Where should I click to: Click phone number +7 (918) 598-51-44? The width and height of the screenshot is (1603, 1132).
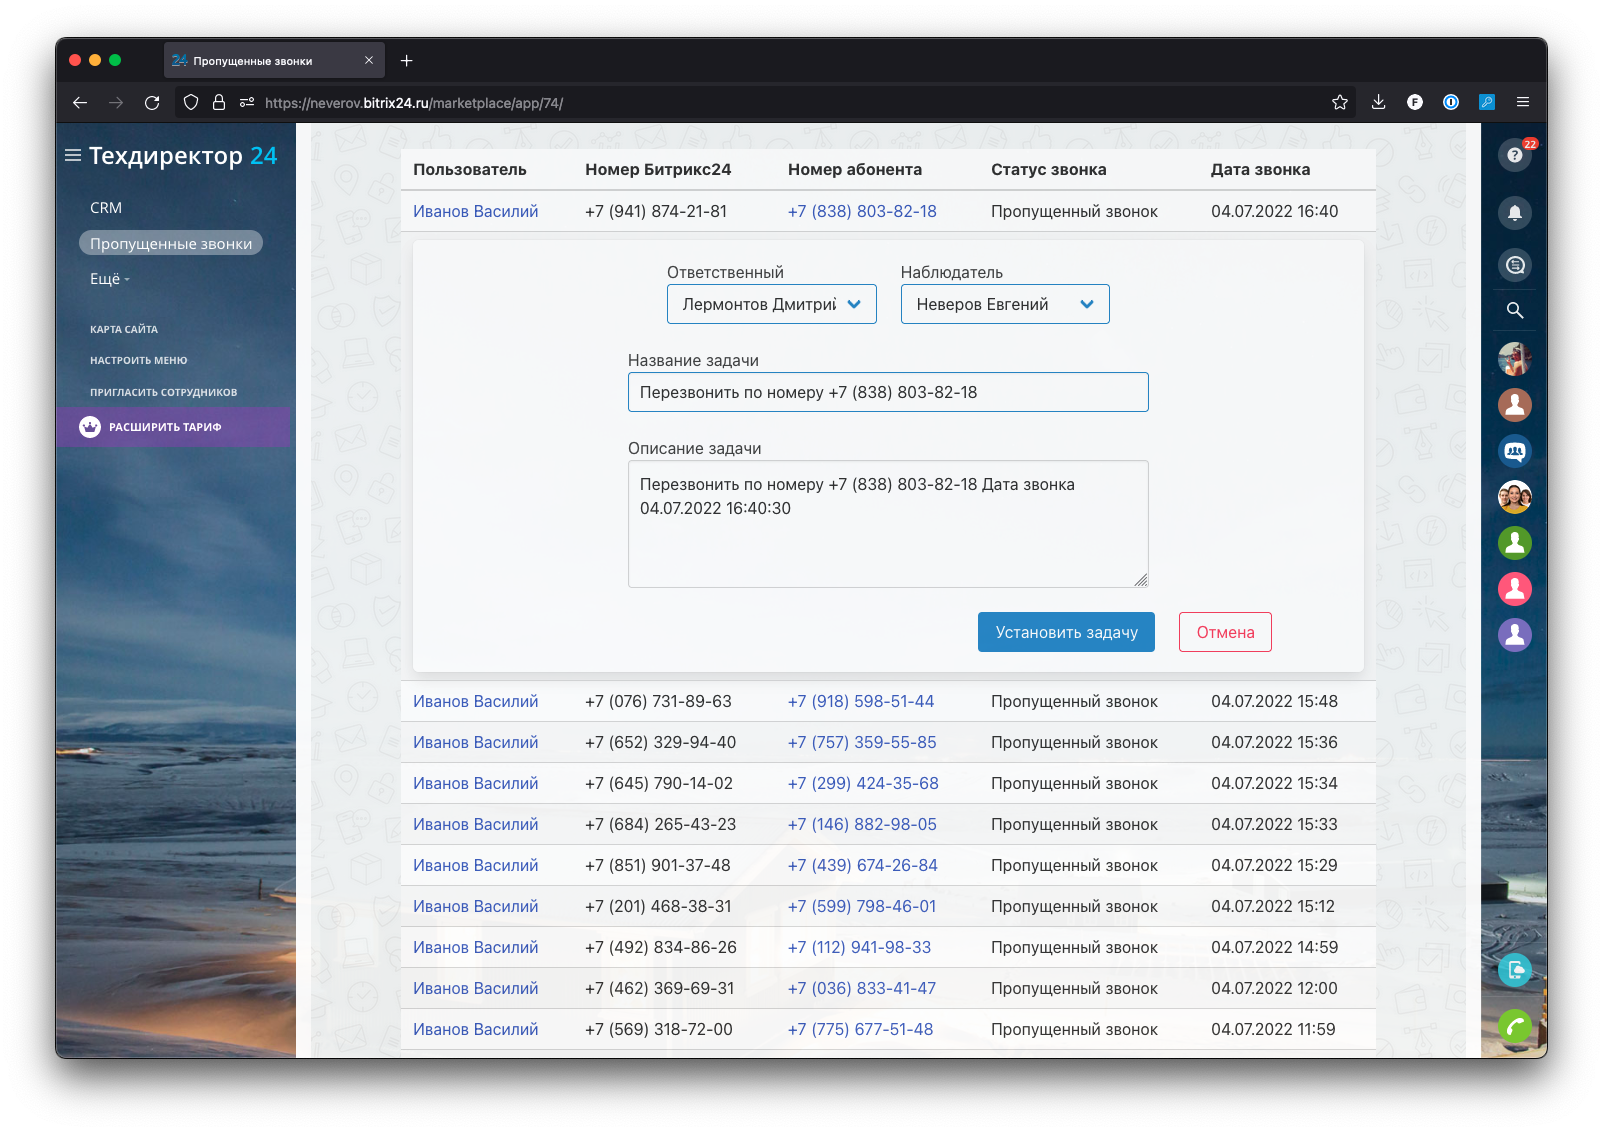[x=860, y=701]
